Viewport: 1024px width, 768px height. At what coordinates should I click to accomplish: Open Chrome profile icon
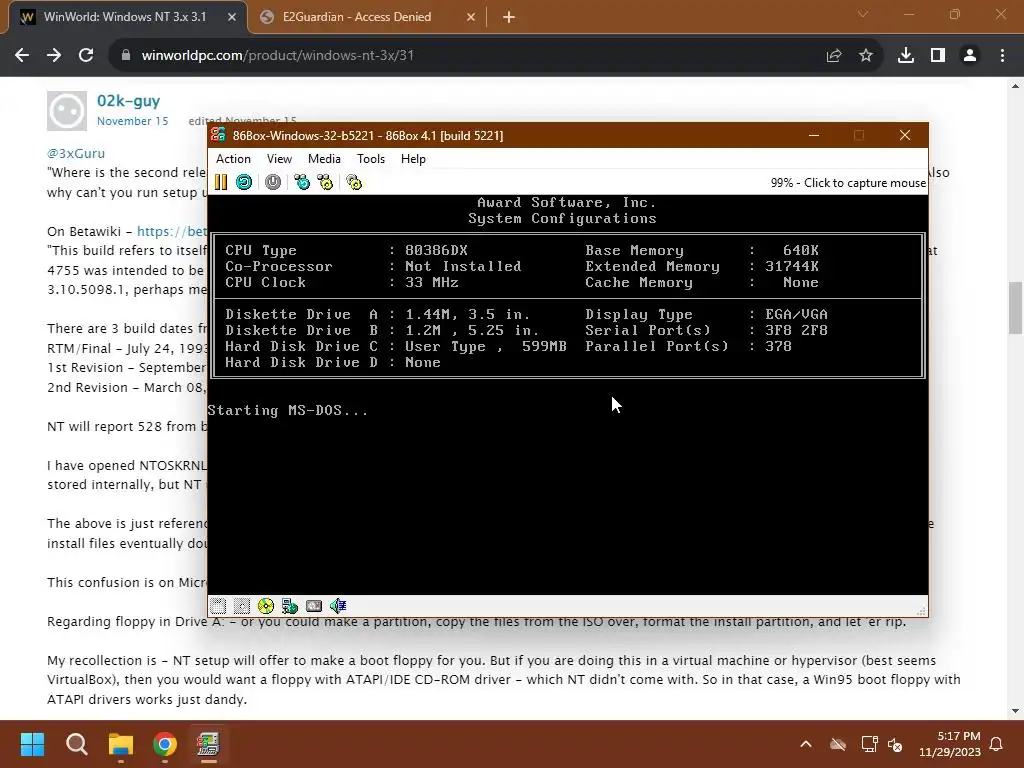[970, 56]
